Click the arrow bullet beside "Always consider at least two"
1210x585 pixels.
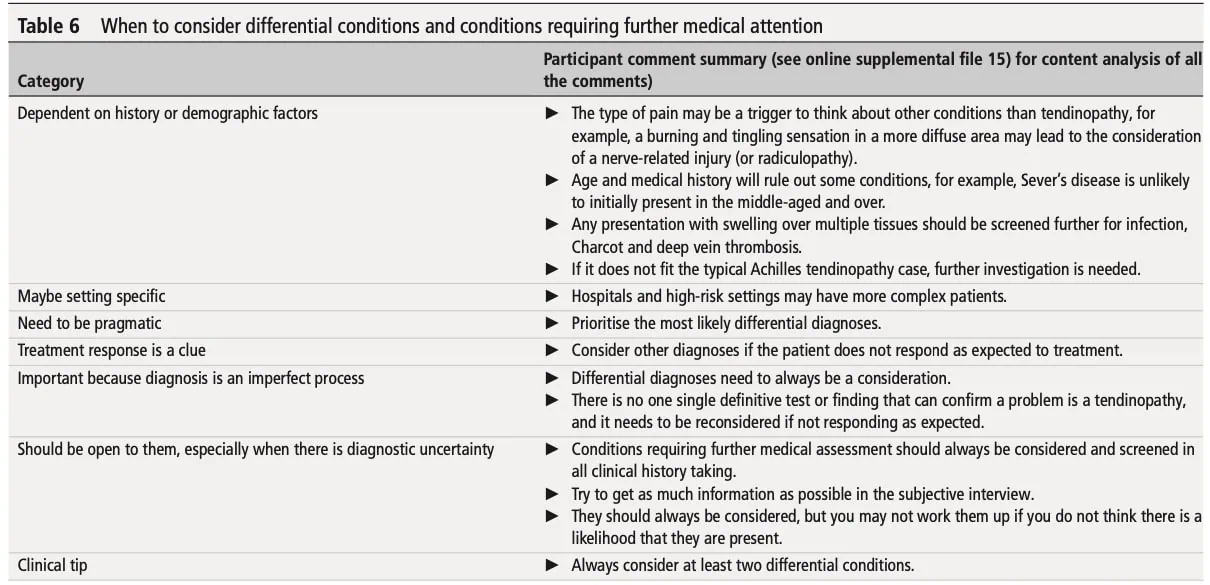point(551,566)
